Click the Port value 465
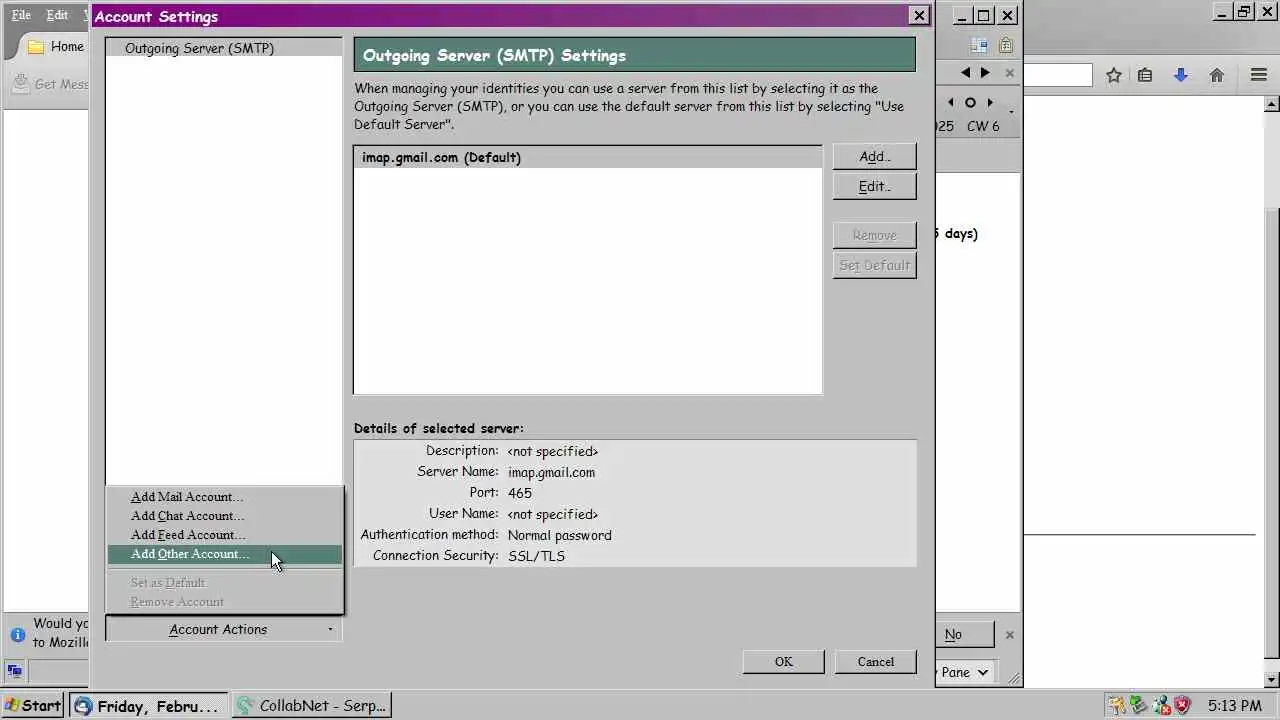The image size is (1280, 720). pos(520,493)
